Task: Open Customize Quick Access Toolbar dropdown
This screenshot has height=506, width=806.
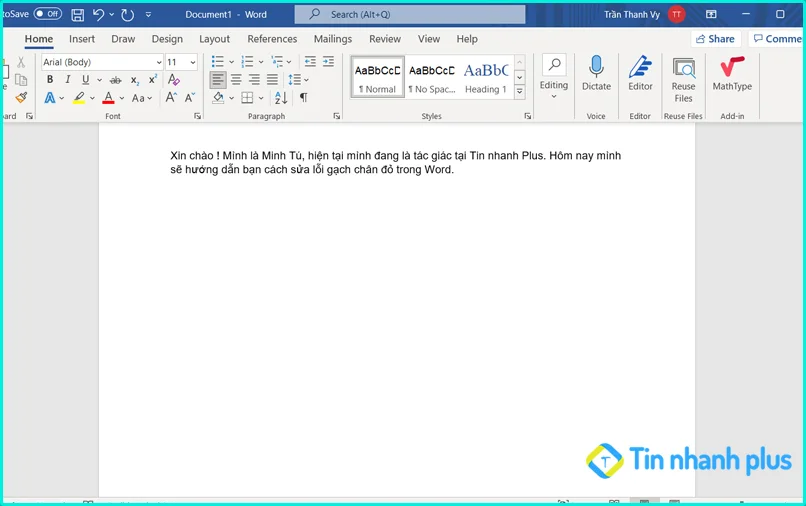Action: pos(148,14)
